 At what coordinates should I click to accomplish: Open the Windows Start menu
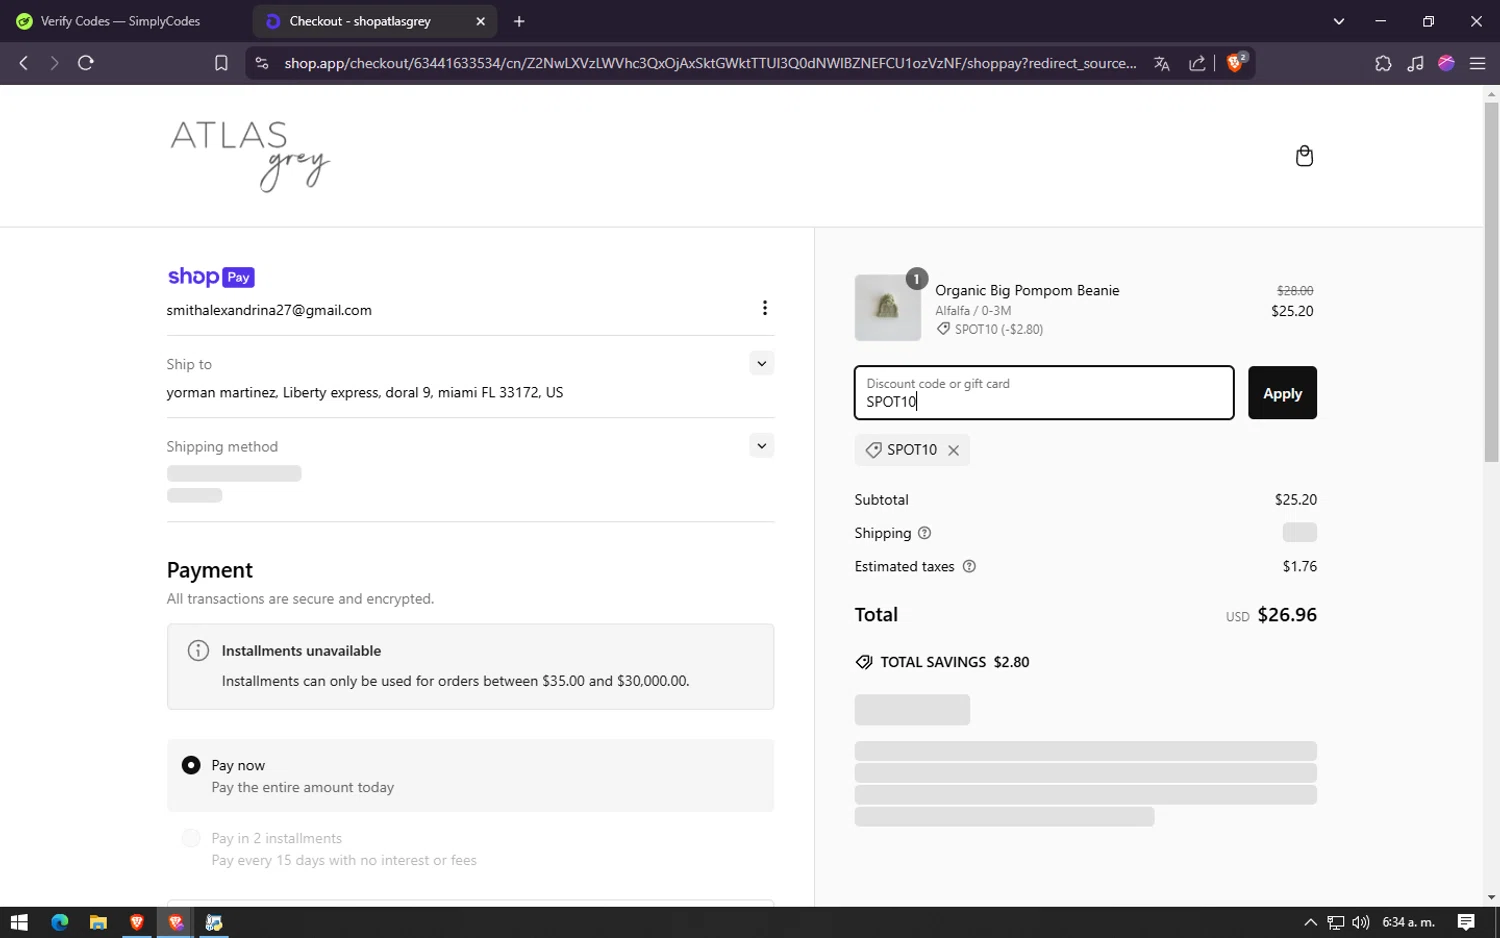click(x=19, y=922)
